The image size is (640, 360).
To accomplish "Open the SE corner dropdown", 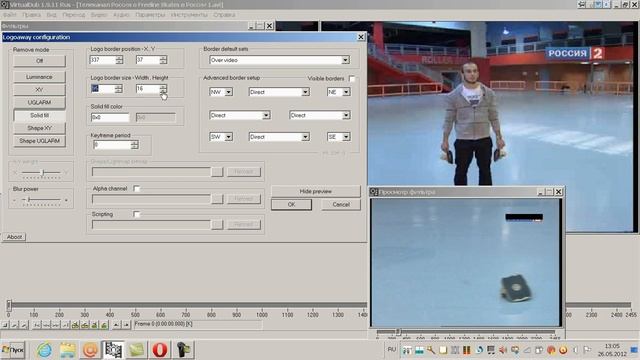I will tap(338, 137).
